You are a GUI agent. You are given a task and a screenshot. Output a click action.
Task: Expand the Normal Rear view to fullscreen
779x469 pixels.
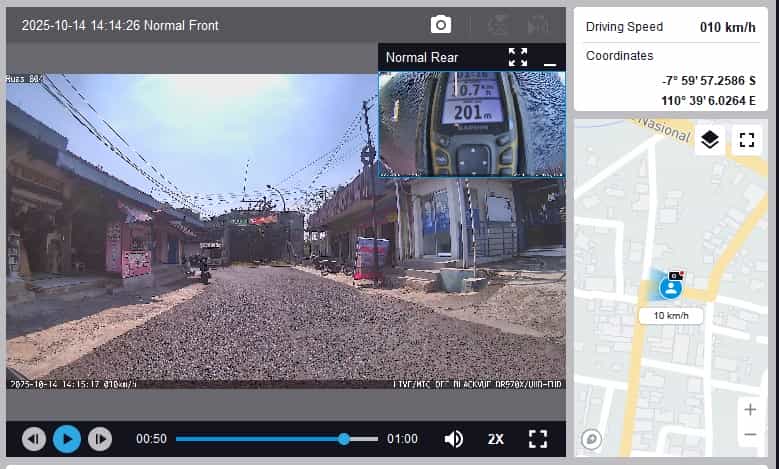pos(517,57)
